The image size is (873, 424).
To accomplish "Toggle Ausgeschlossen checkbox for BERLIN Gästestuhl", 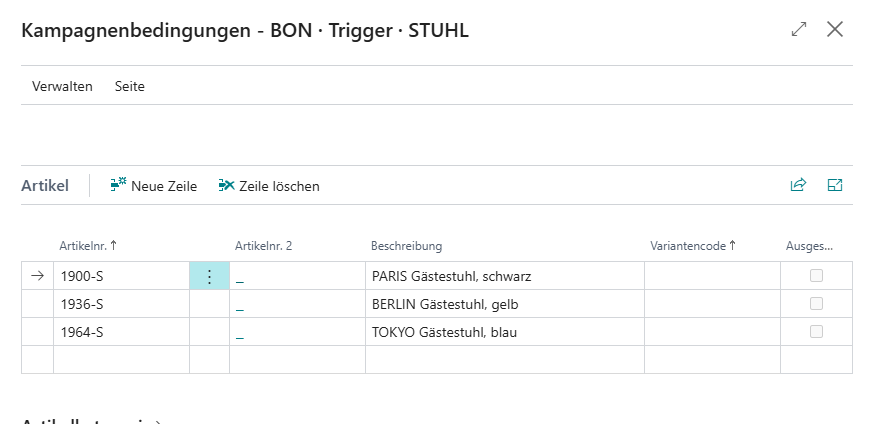I will (817, 304).
